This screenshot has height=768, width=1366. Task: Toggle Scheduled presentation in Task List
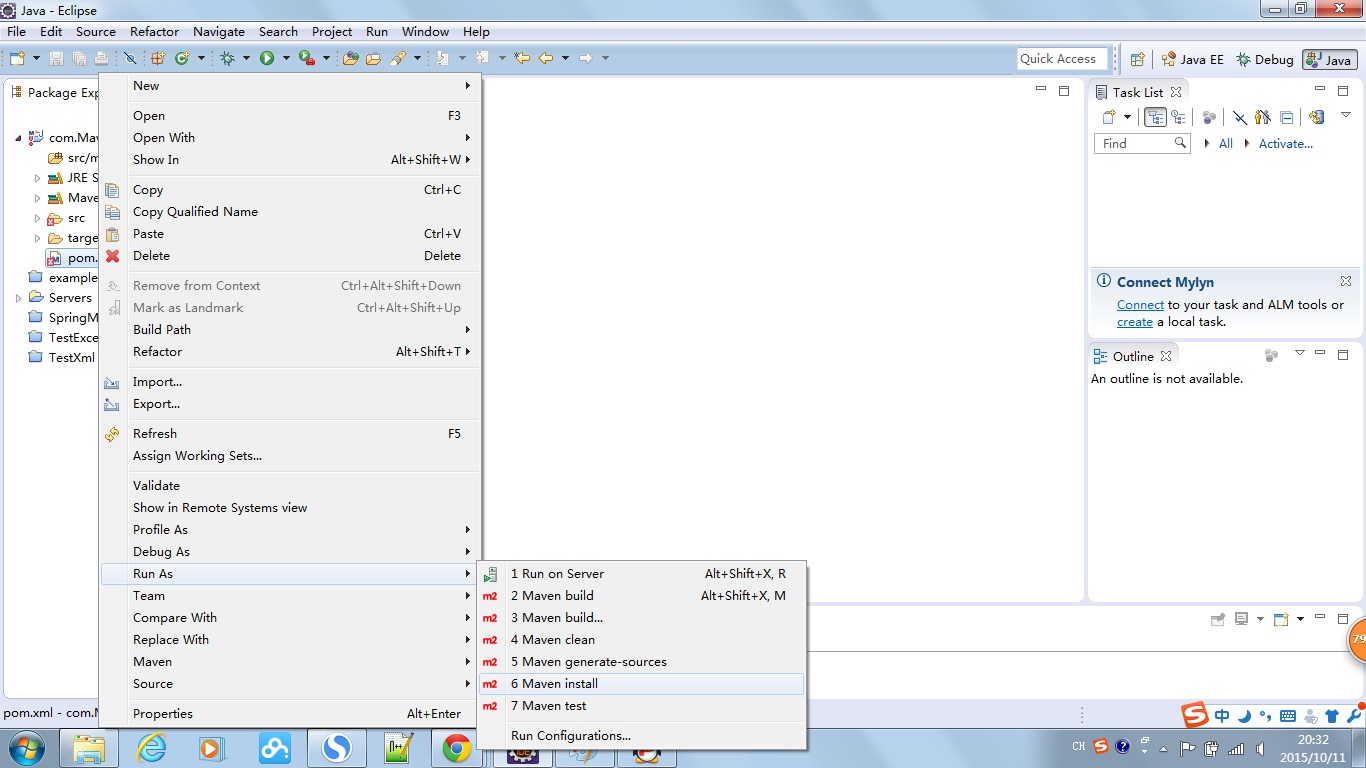coord(1178,117)
